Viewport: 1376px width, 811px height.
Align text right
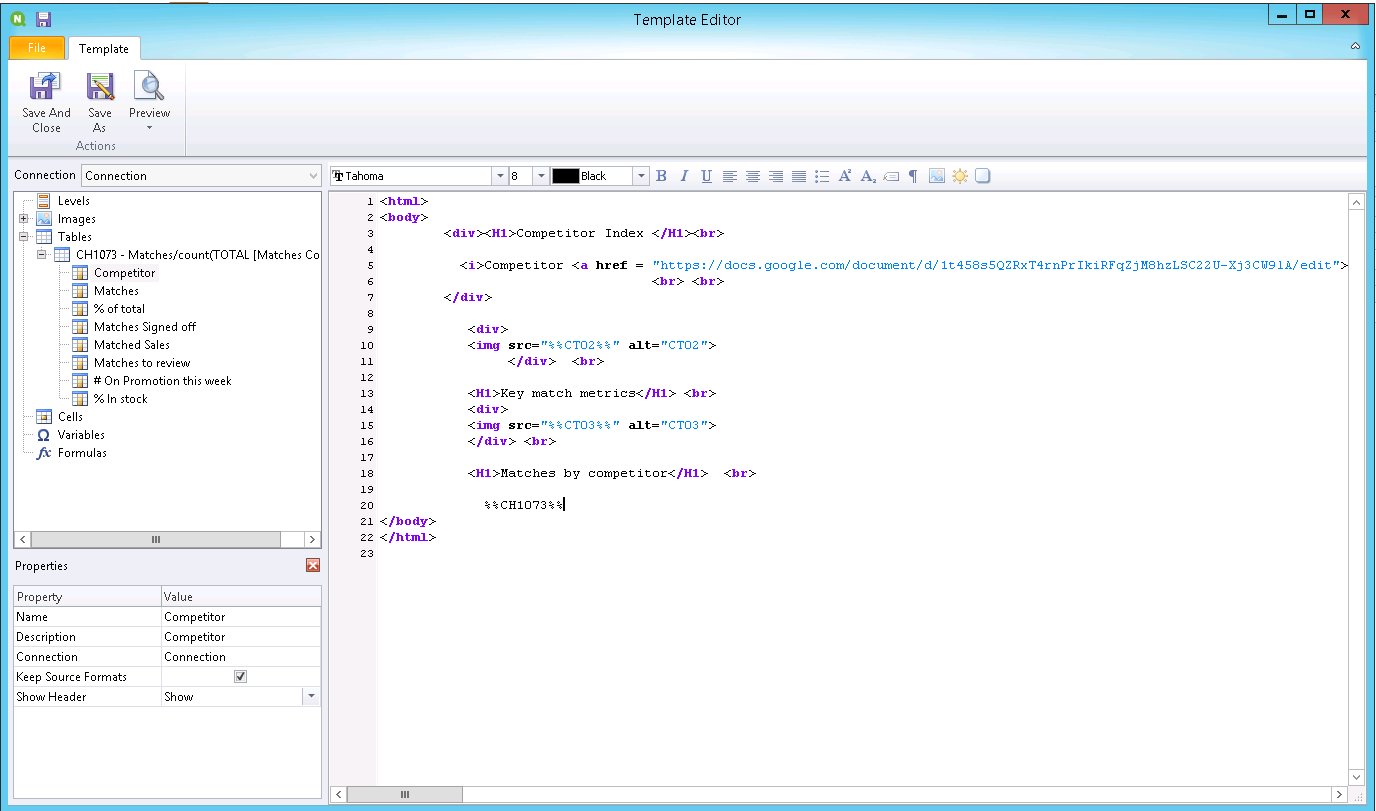(x=776, y=176)
